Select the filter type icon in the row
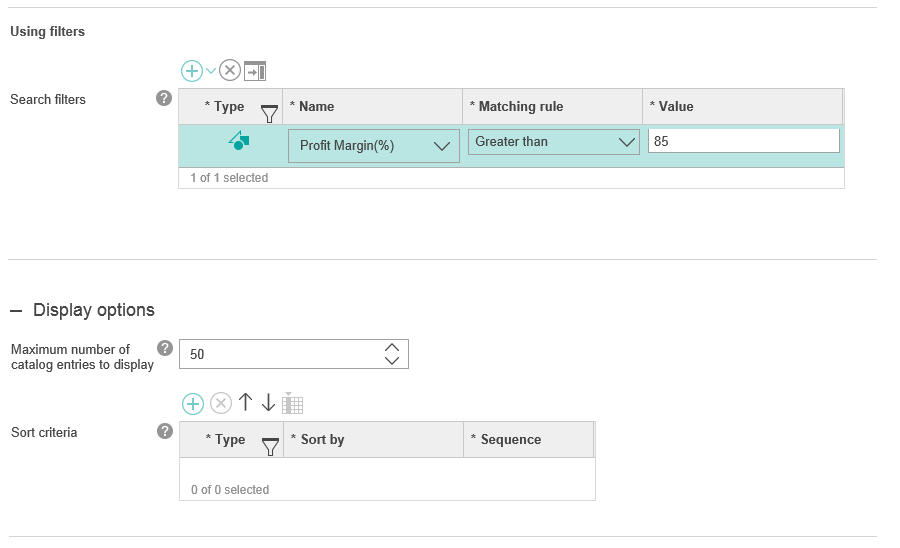Screen dimensions: 900x548 coord(239,141)
